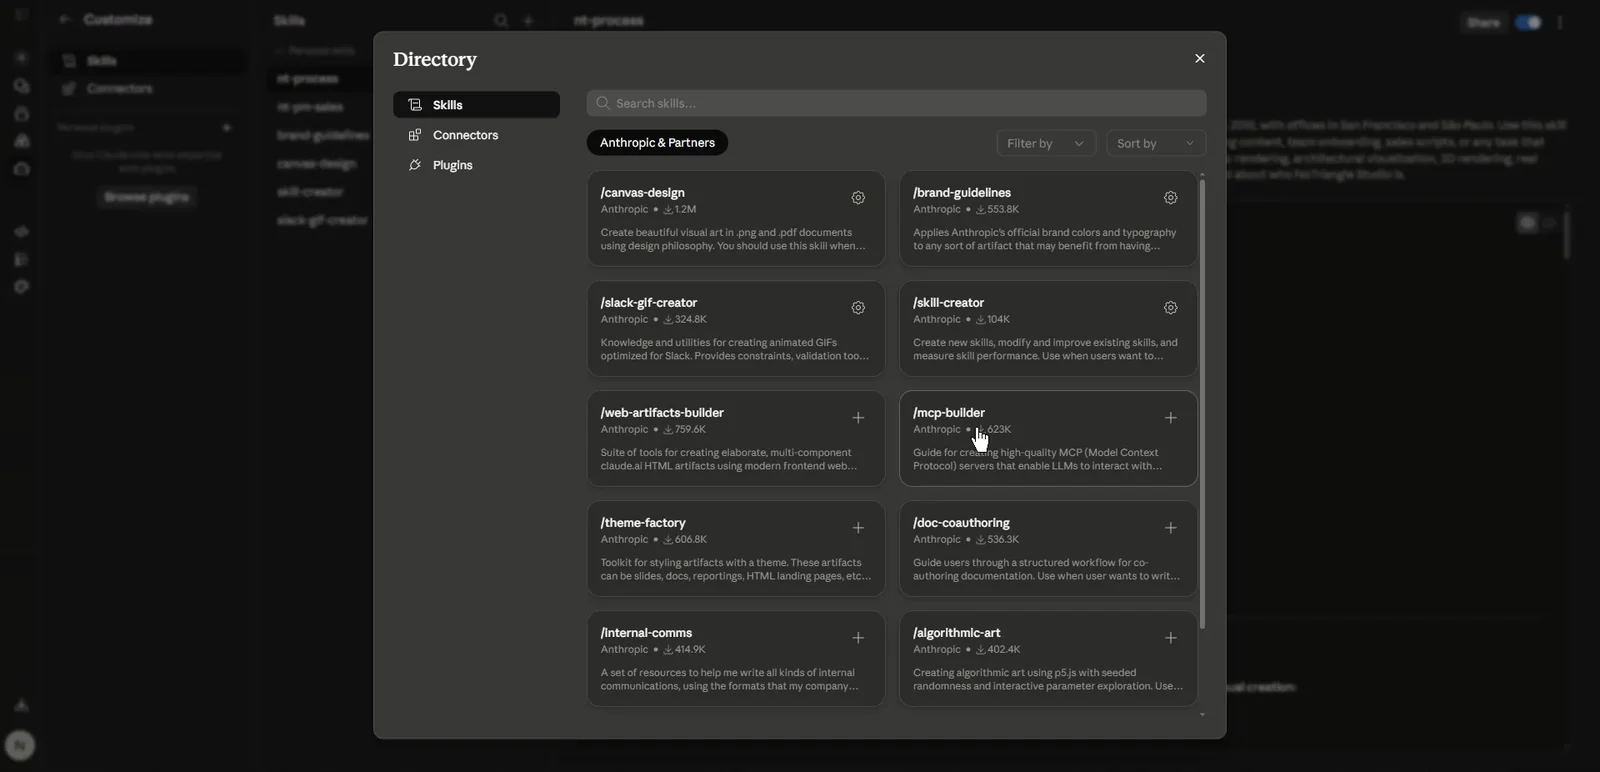1600x772 pixels.
Task: Open the Filter by dropdown
Action: click(1046, 143)
